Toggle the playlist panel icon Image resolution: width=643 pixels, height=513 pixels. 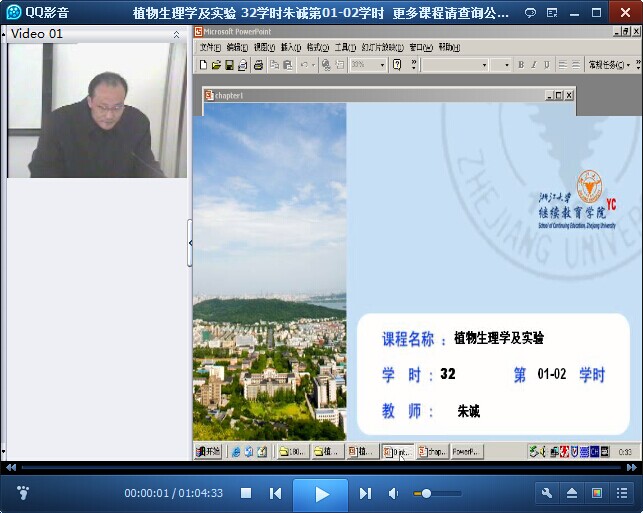click(x=622, y=492)
